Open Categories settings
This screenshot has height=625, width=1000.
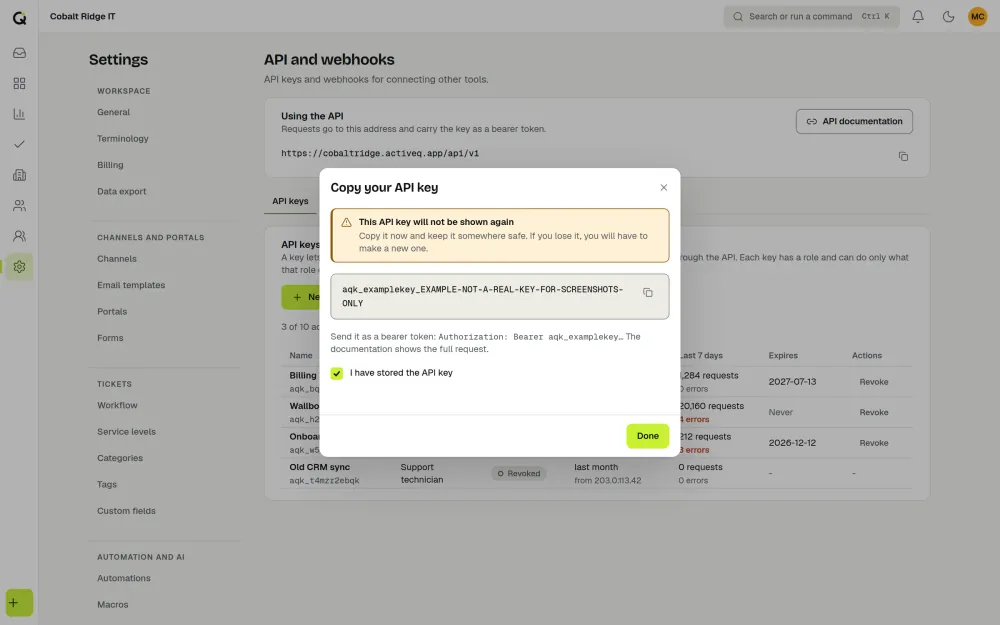pos(120,458)
